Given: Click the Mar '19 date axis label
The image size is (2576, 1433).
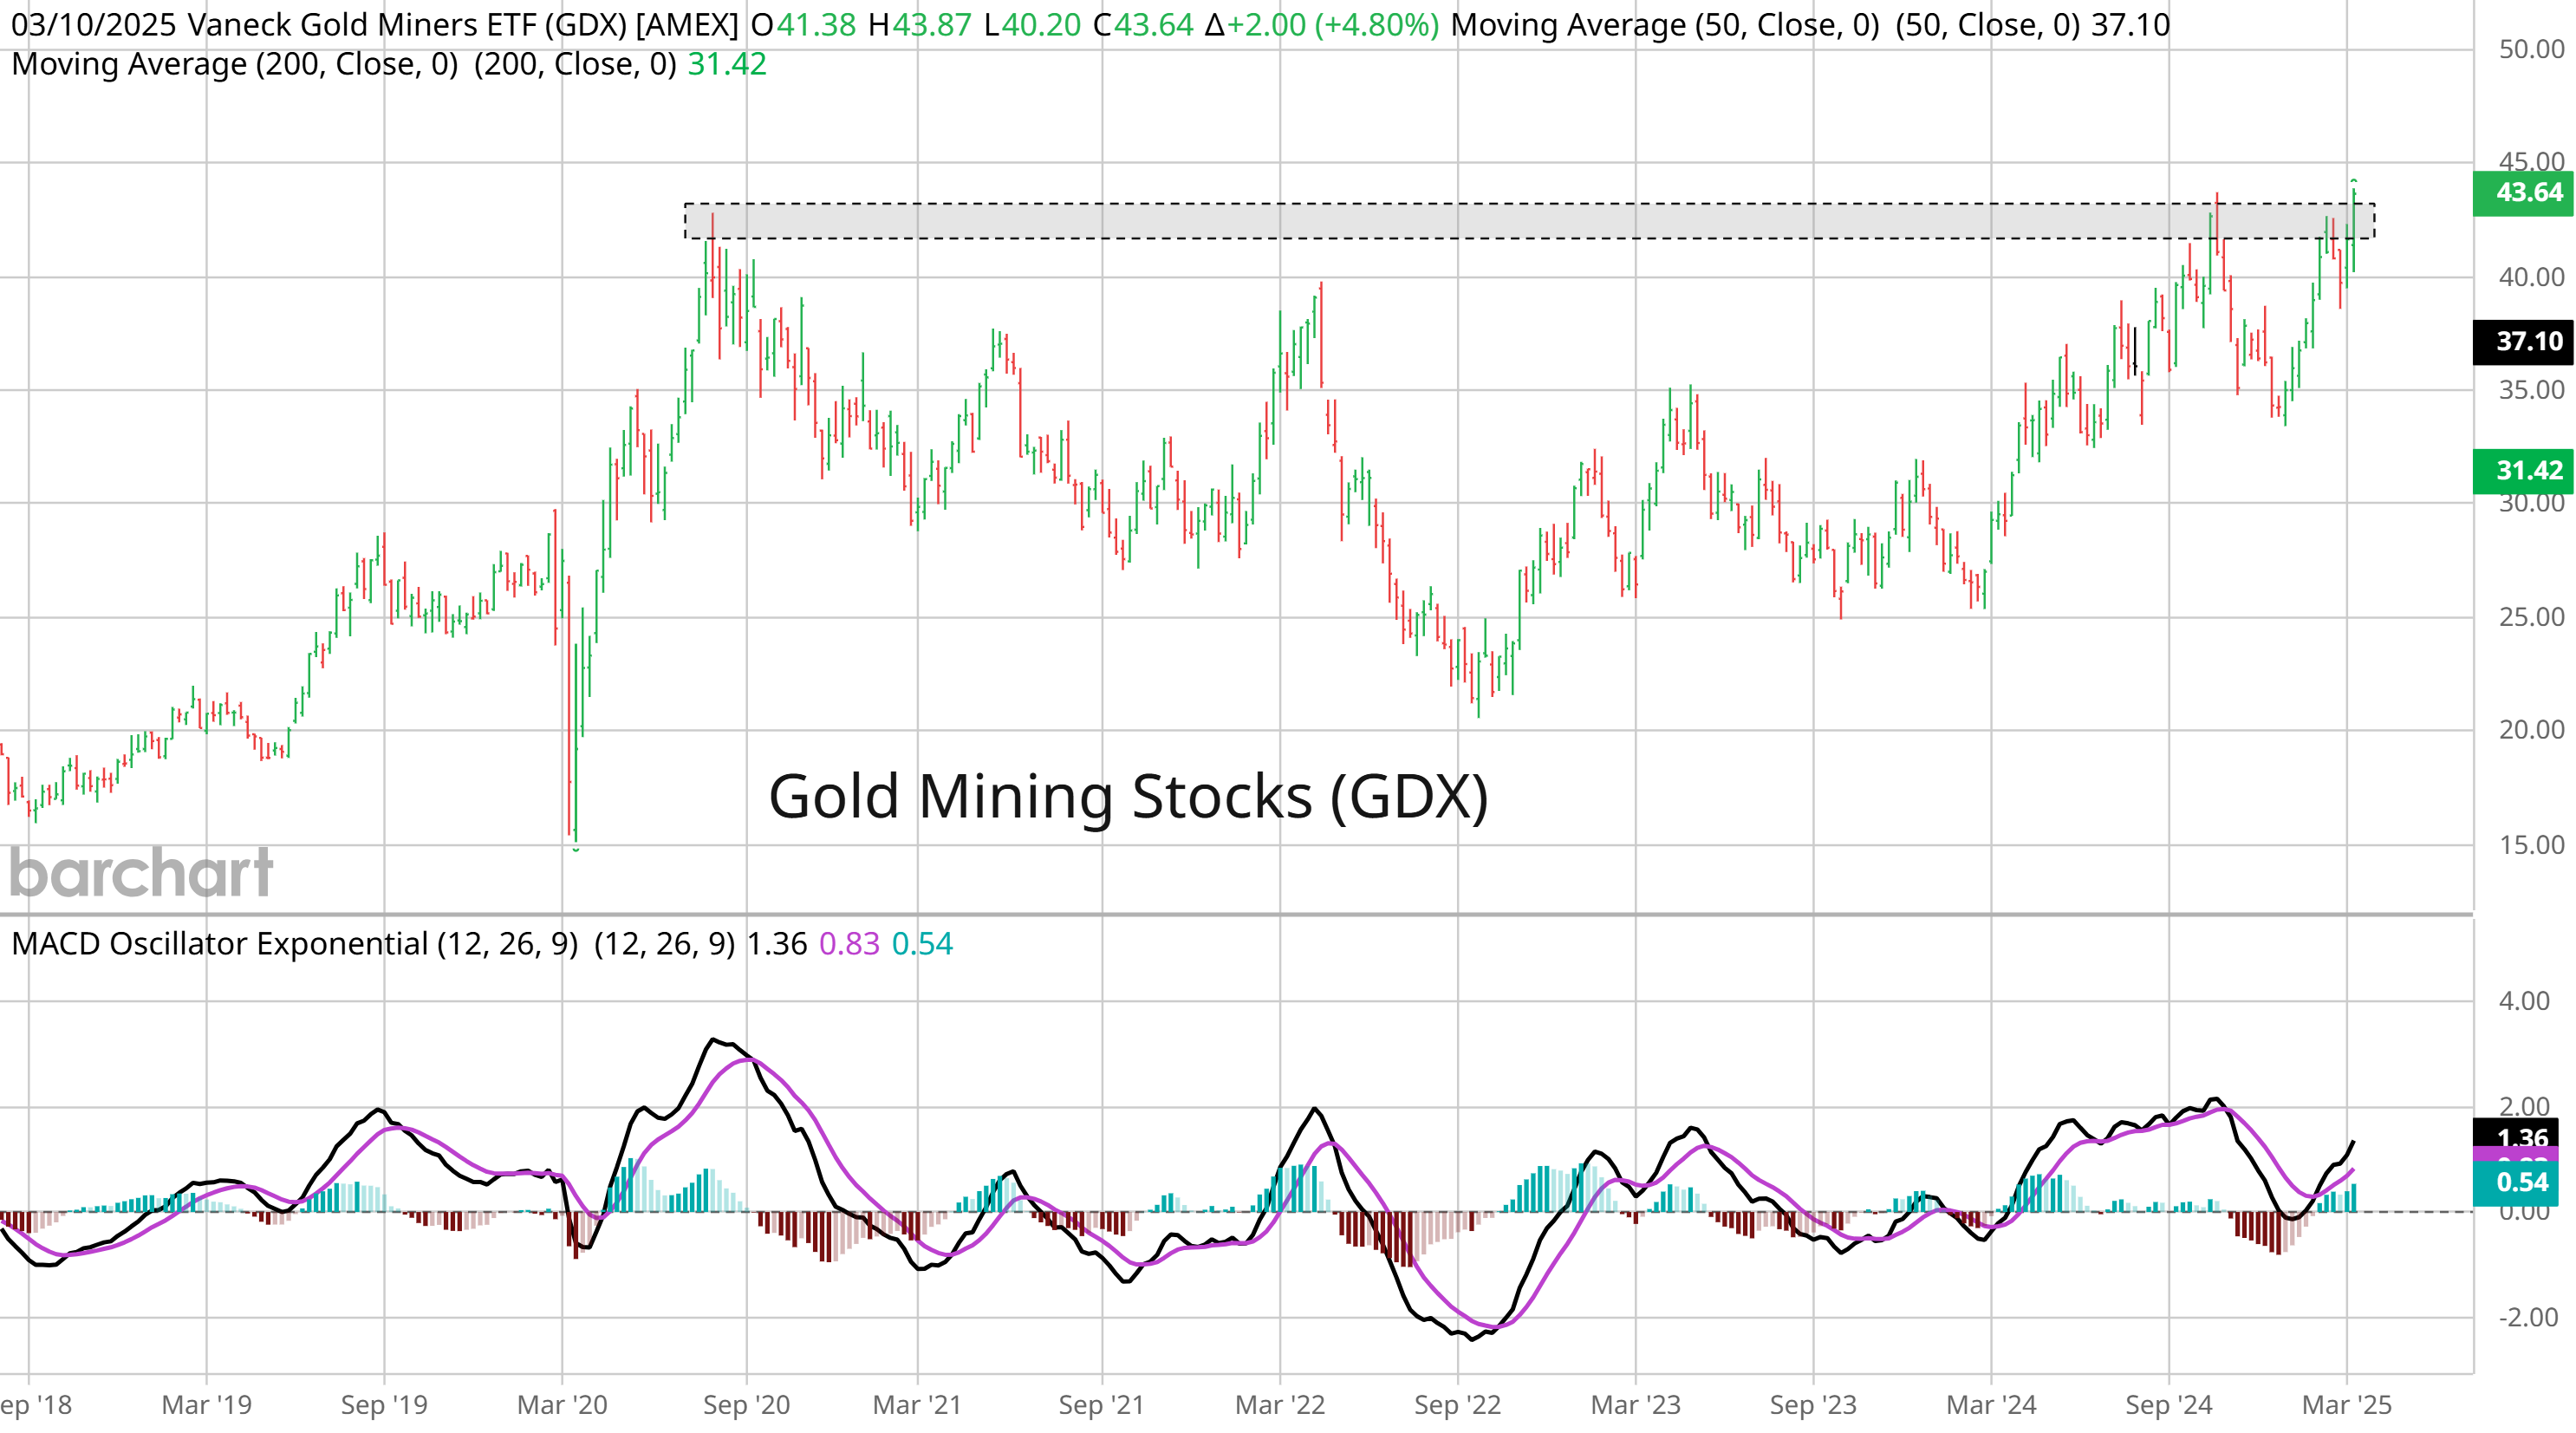Looking at the screenshot, I should coord(206,1405).
